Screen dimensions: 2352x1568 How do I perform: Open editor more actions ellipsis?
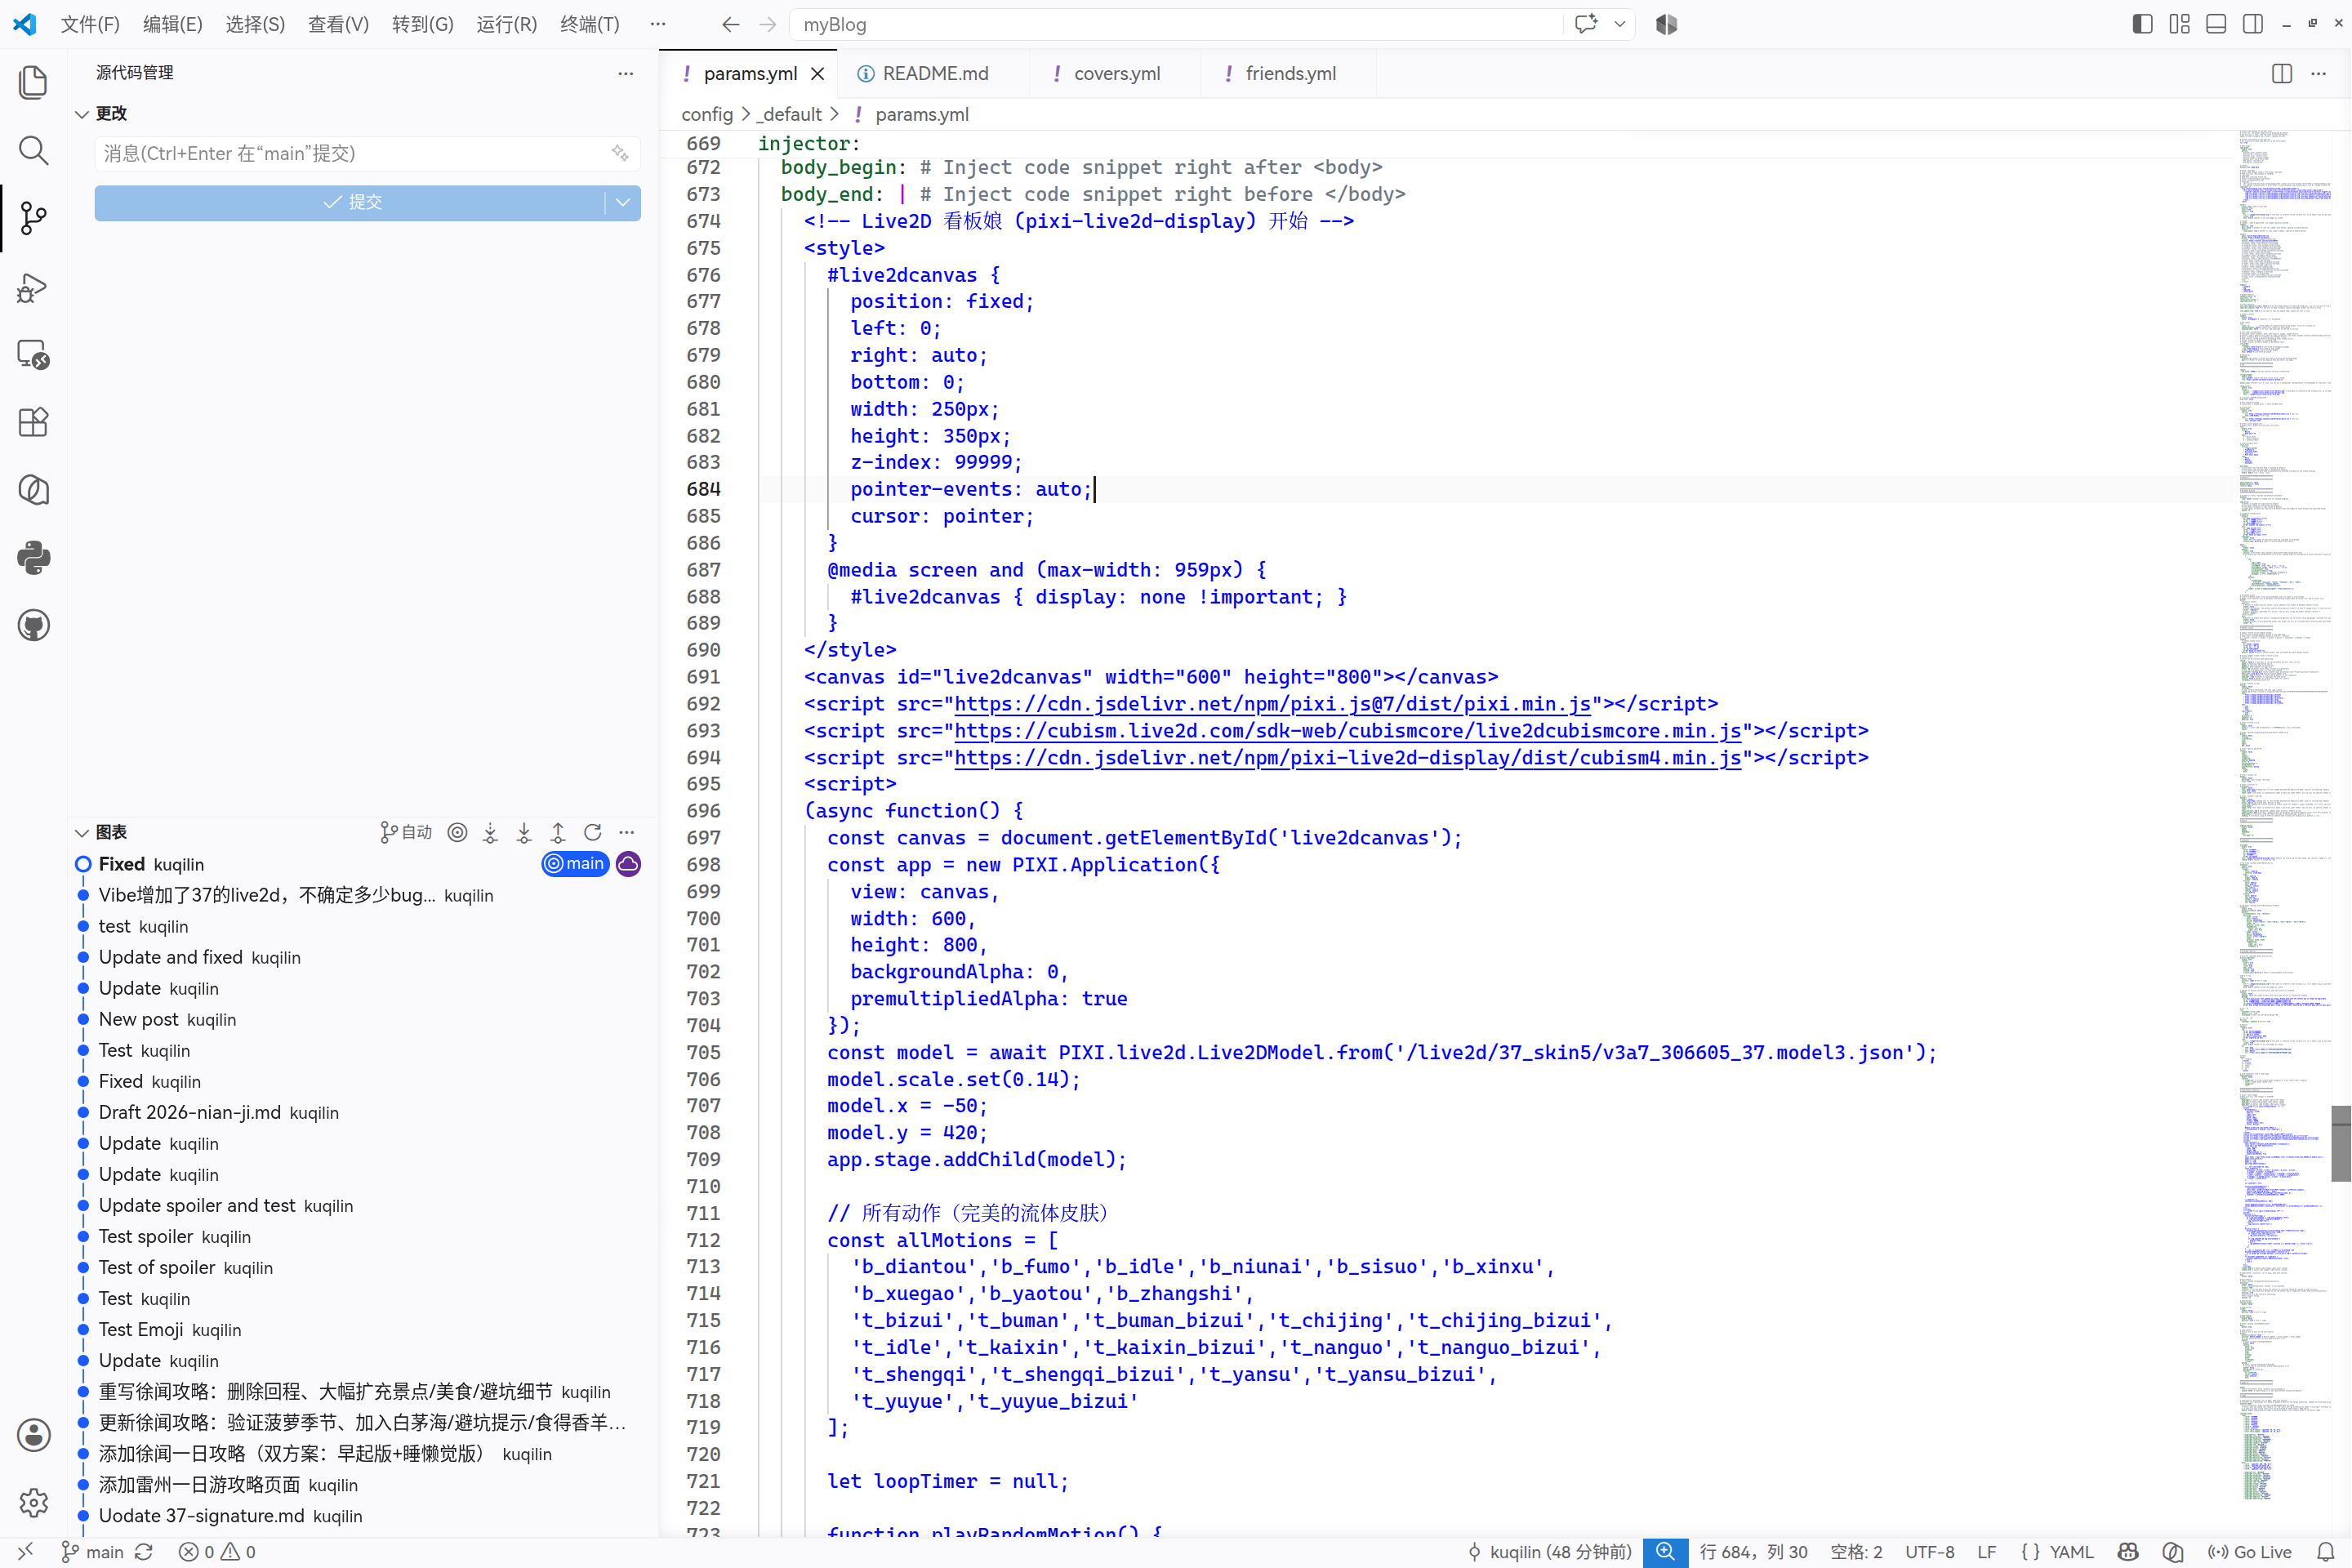(x=2318, y=74)
